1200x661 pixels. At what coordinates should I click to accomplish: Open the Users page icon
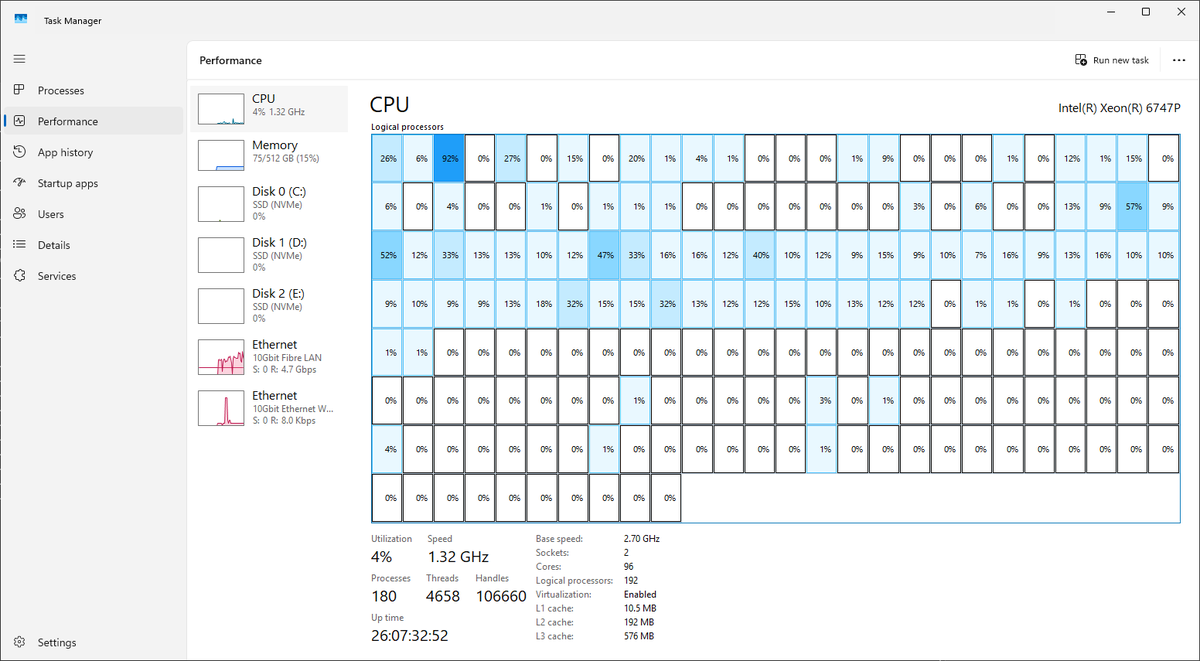19,214
